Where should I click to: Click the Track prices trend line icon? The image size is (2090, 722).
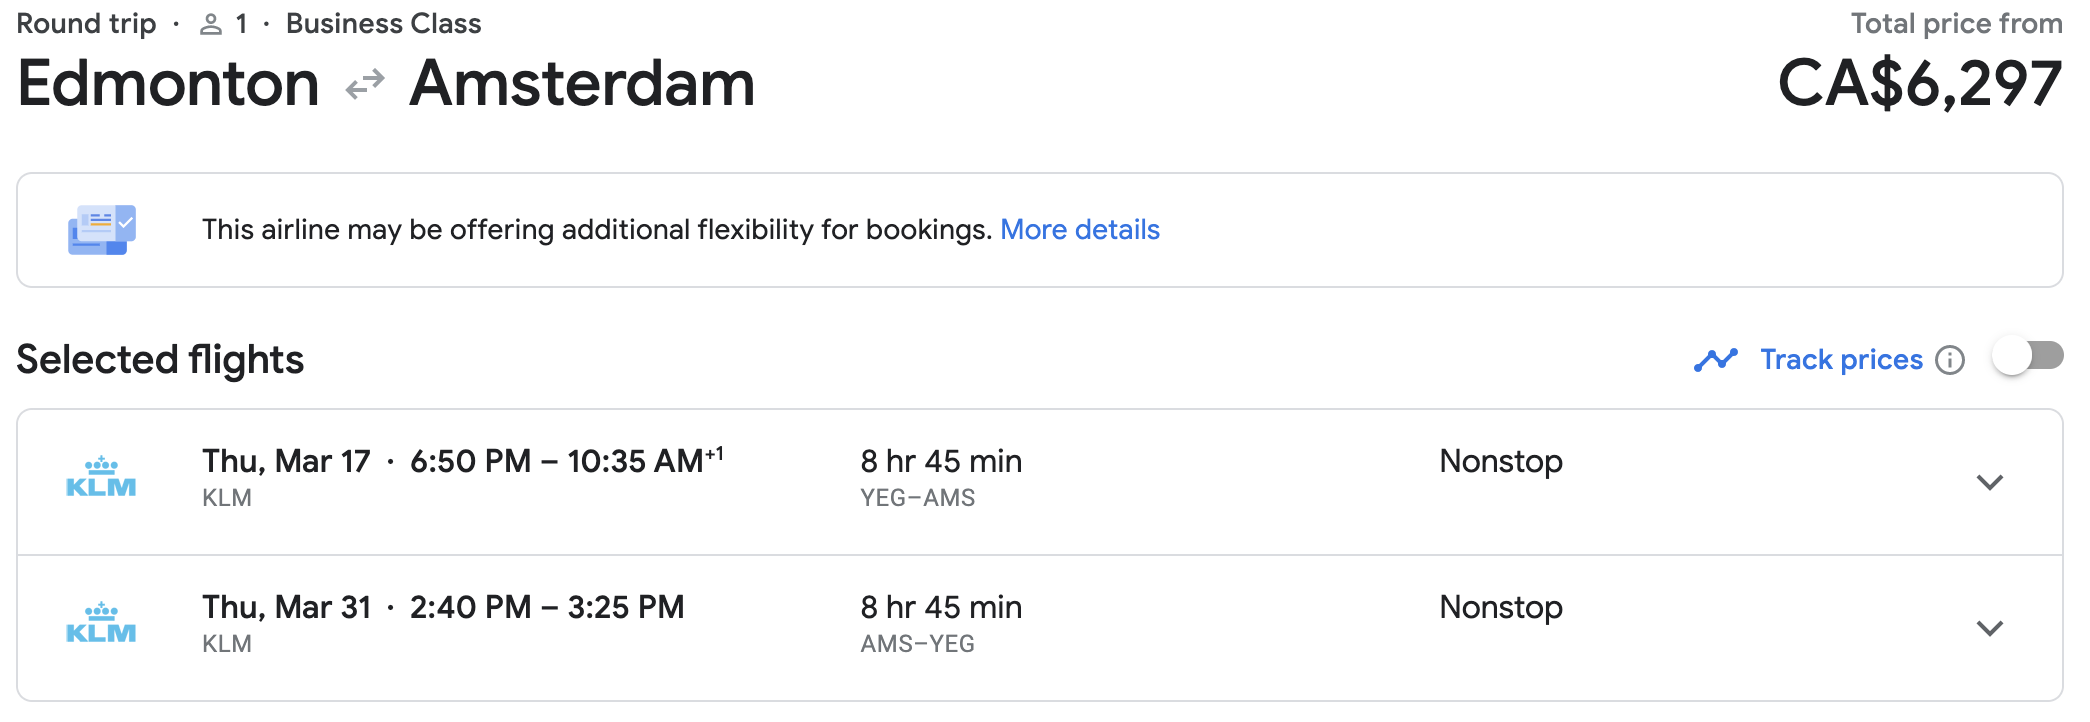click(x=1716, y=360)
